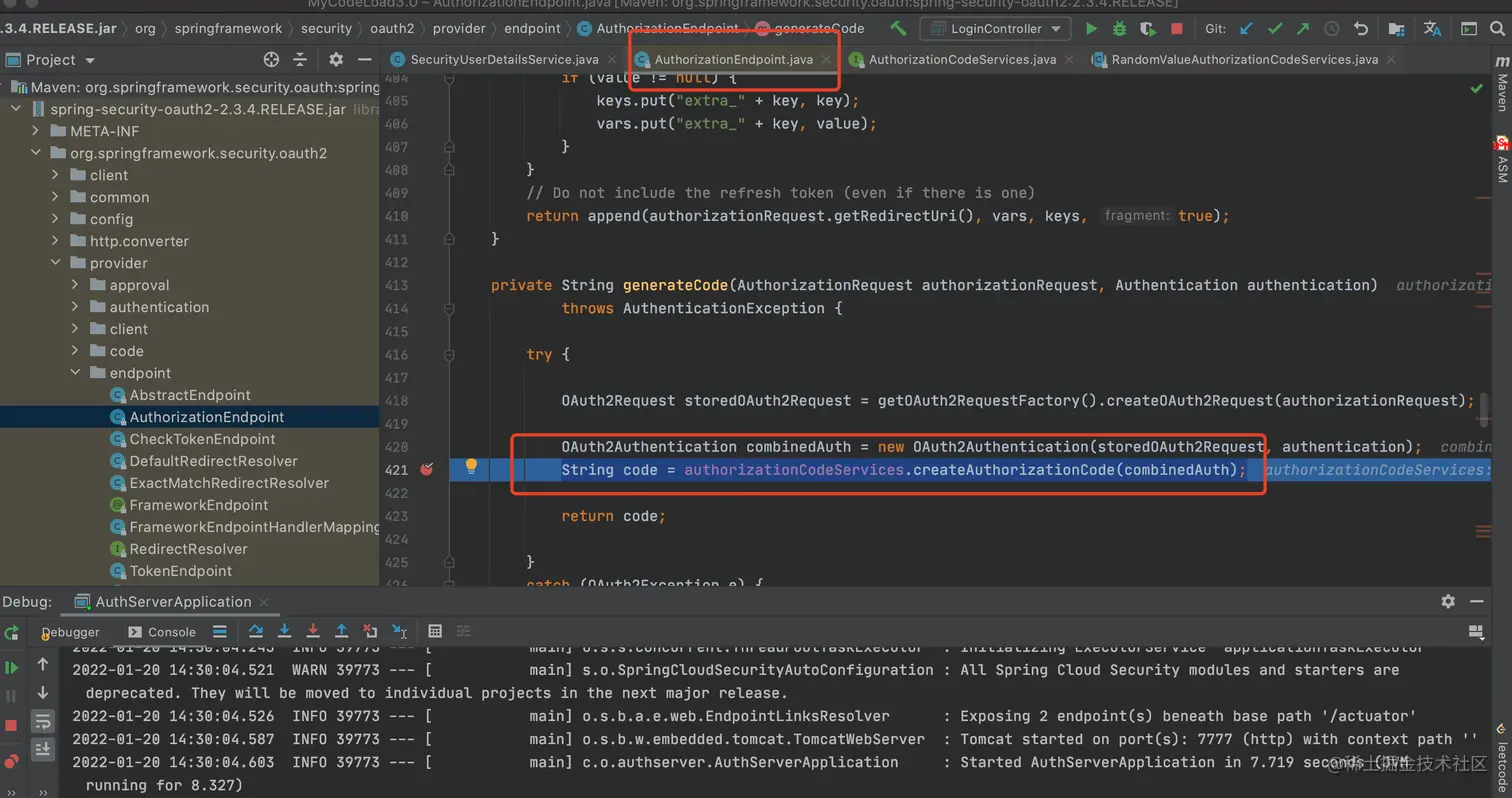Open the Debugger tab

click(70, 632)
